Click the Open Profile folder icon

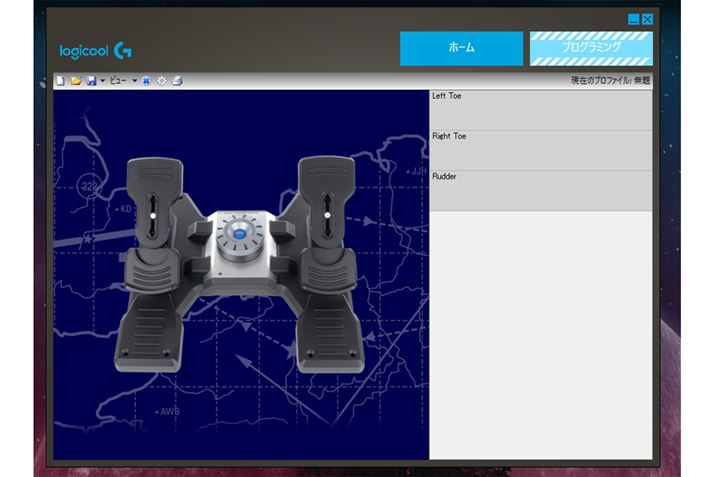click(75, 80)
